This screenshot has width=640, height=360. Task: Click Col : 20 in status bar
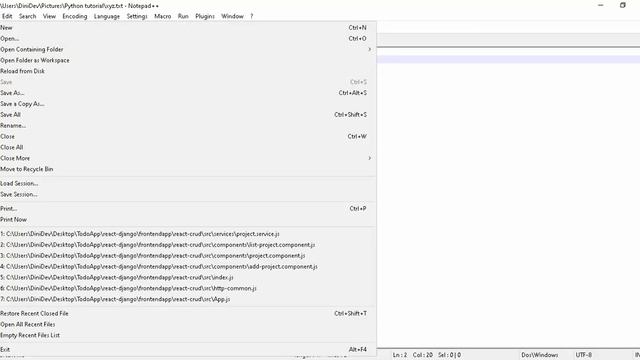point(422,355)
